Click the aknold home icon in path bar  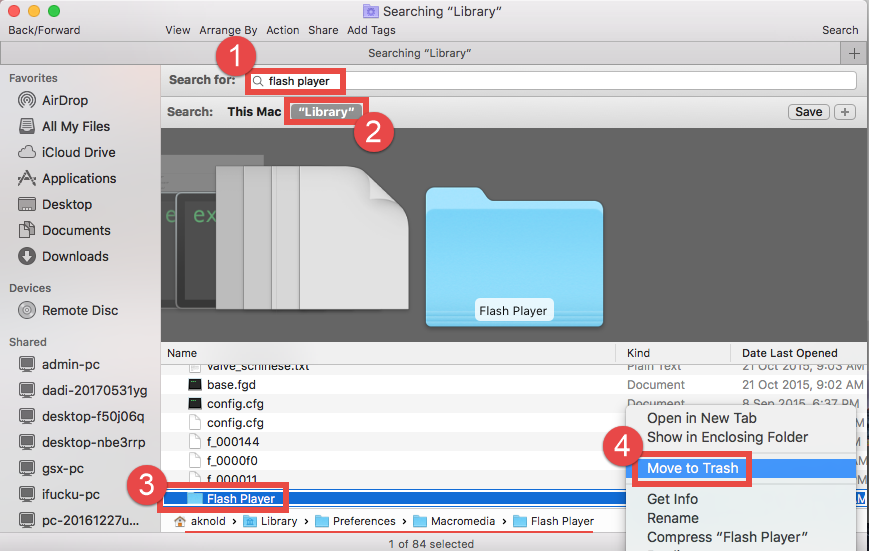coord(180,522)
